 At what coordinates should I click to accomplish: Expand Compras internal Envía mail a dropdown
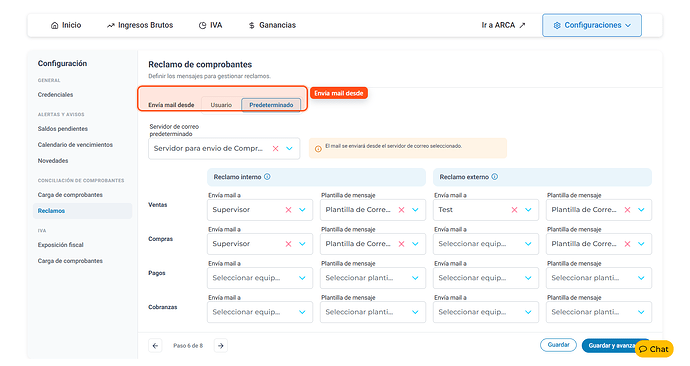pos(302,244)
